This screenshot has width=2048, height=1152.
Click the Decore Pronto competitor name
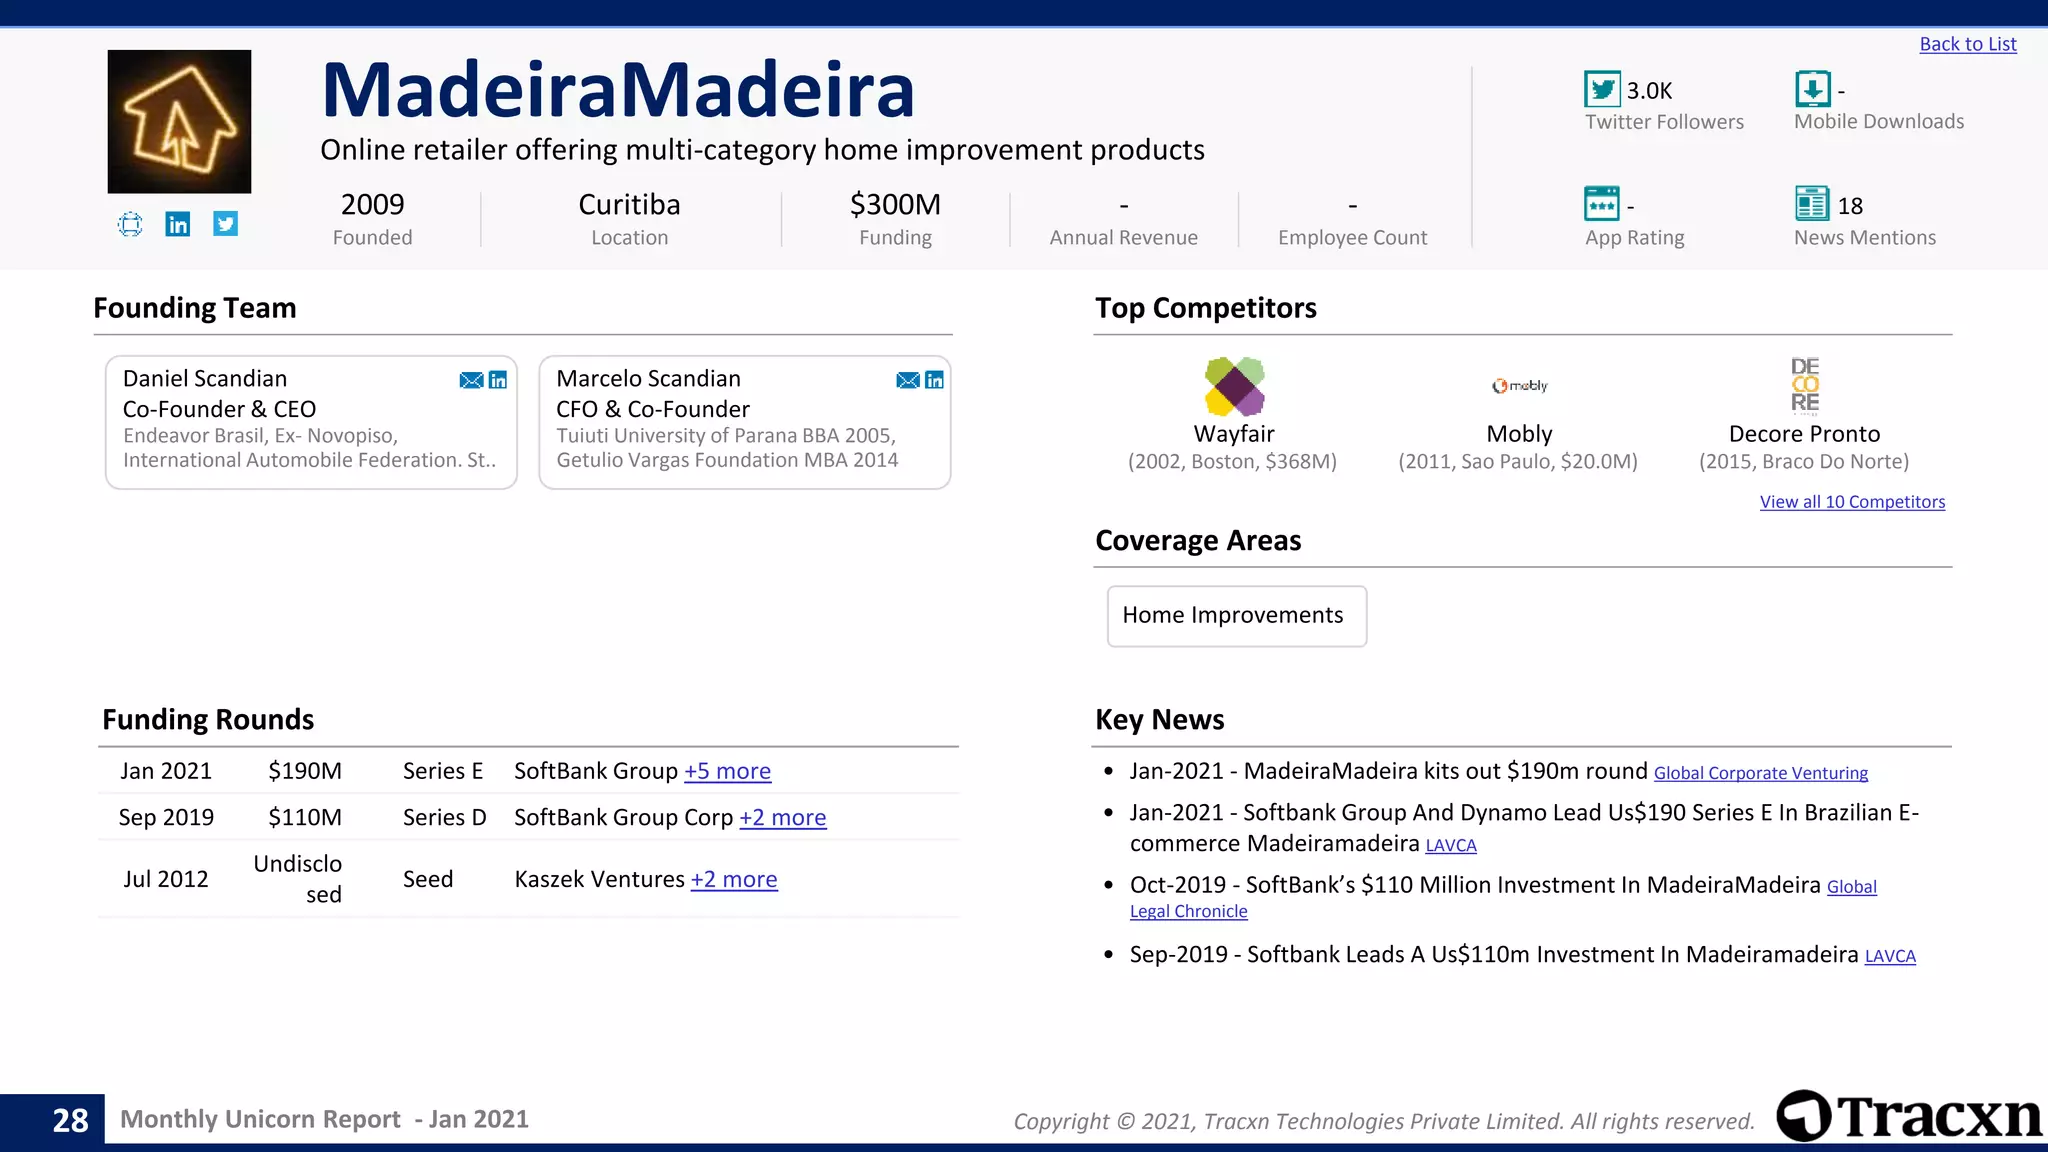pos(1804,434)
